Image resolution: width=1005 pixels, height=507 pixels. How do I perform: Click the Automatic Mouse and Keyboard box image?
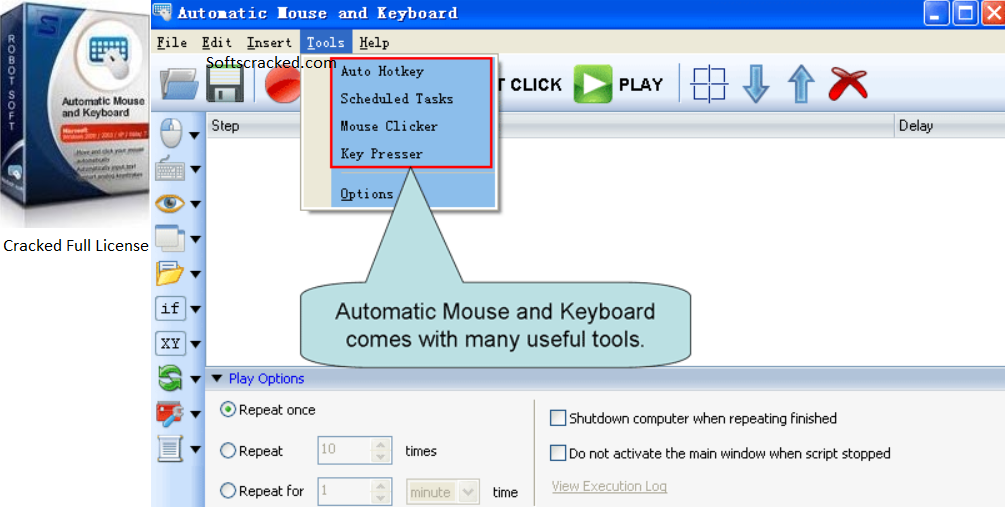coord(75,112)
